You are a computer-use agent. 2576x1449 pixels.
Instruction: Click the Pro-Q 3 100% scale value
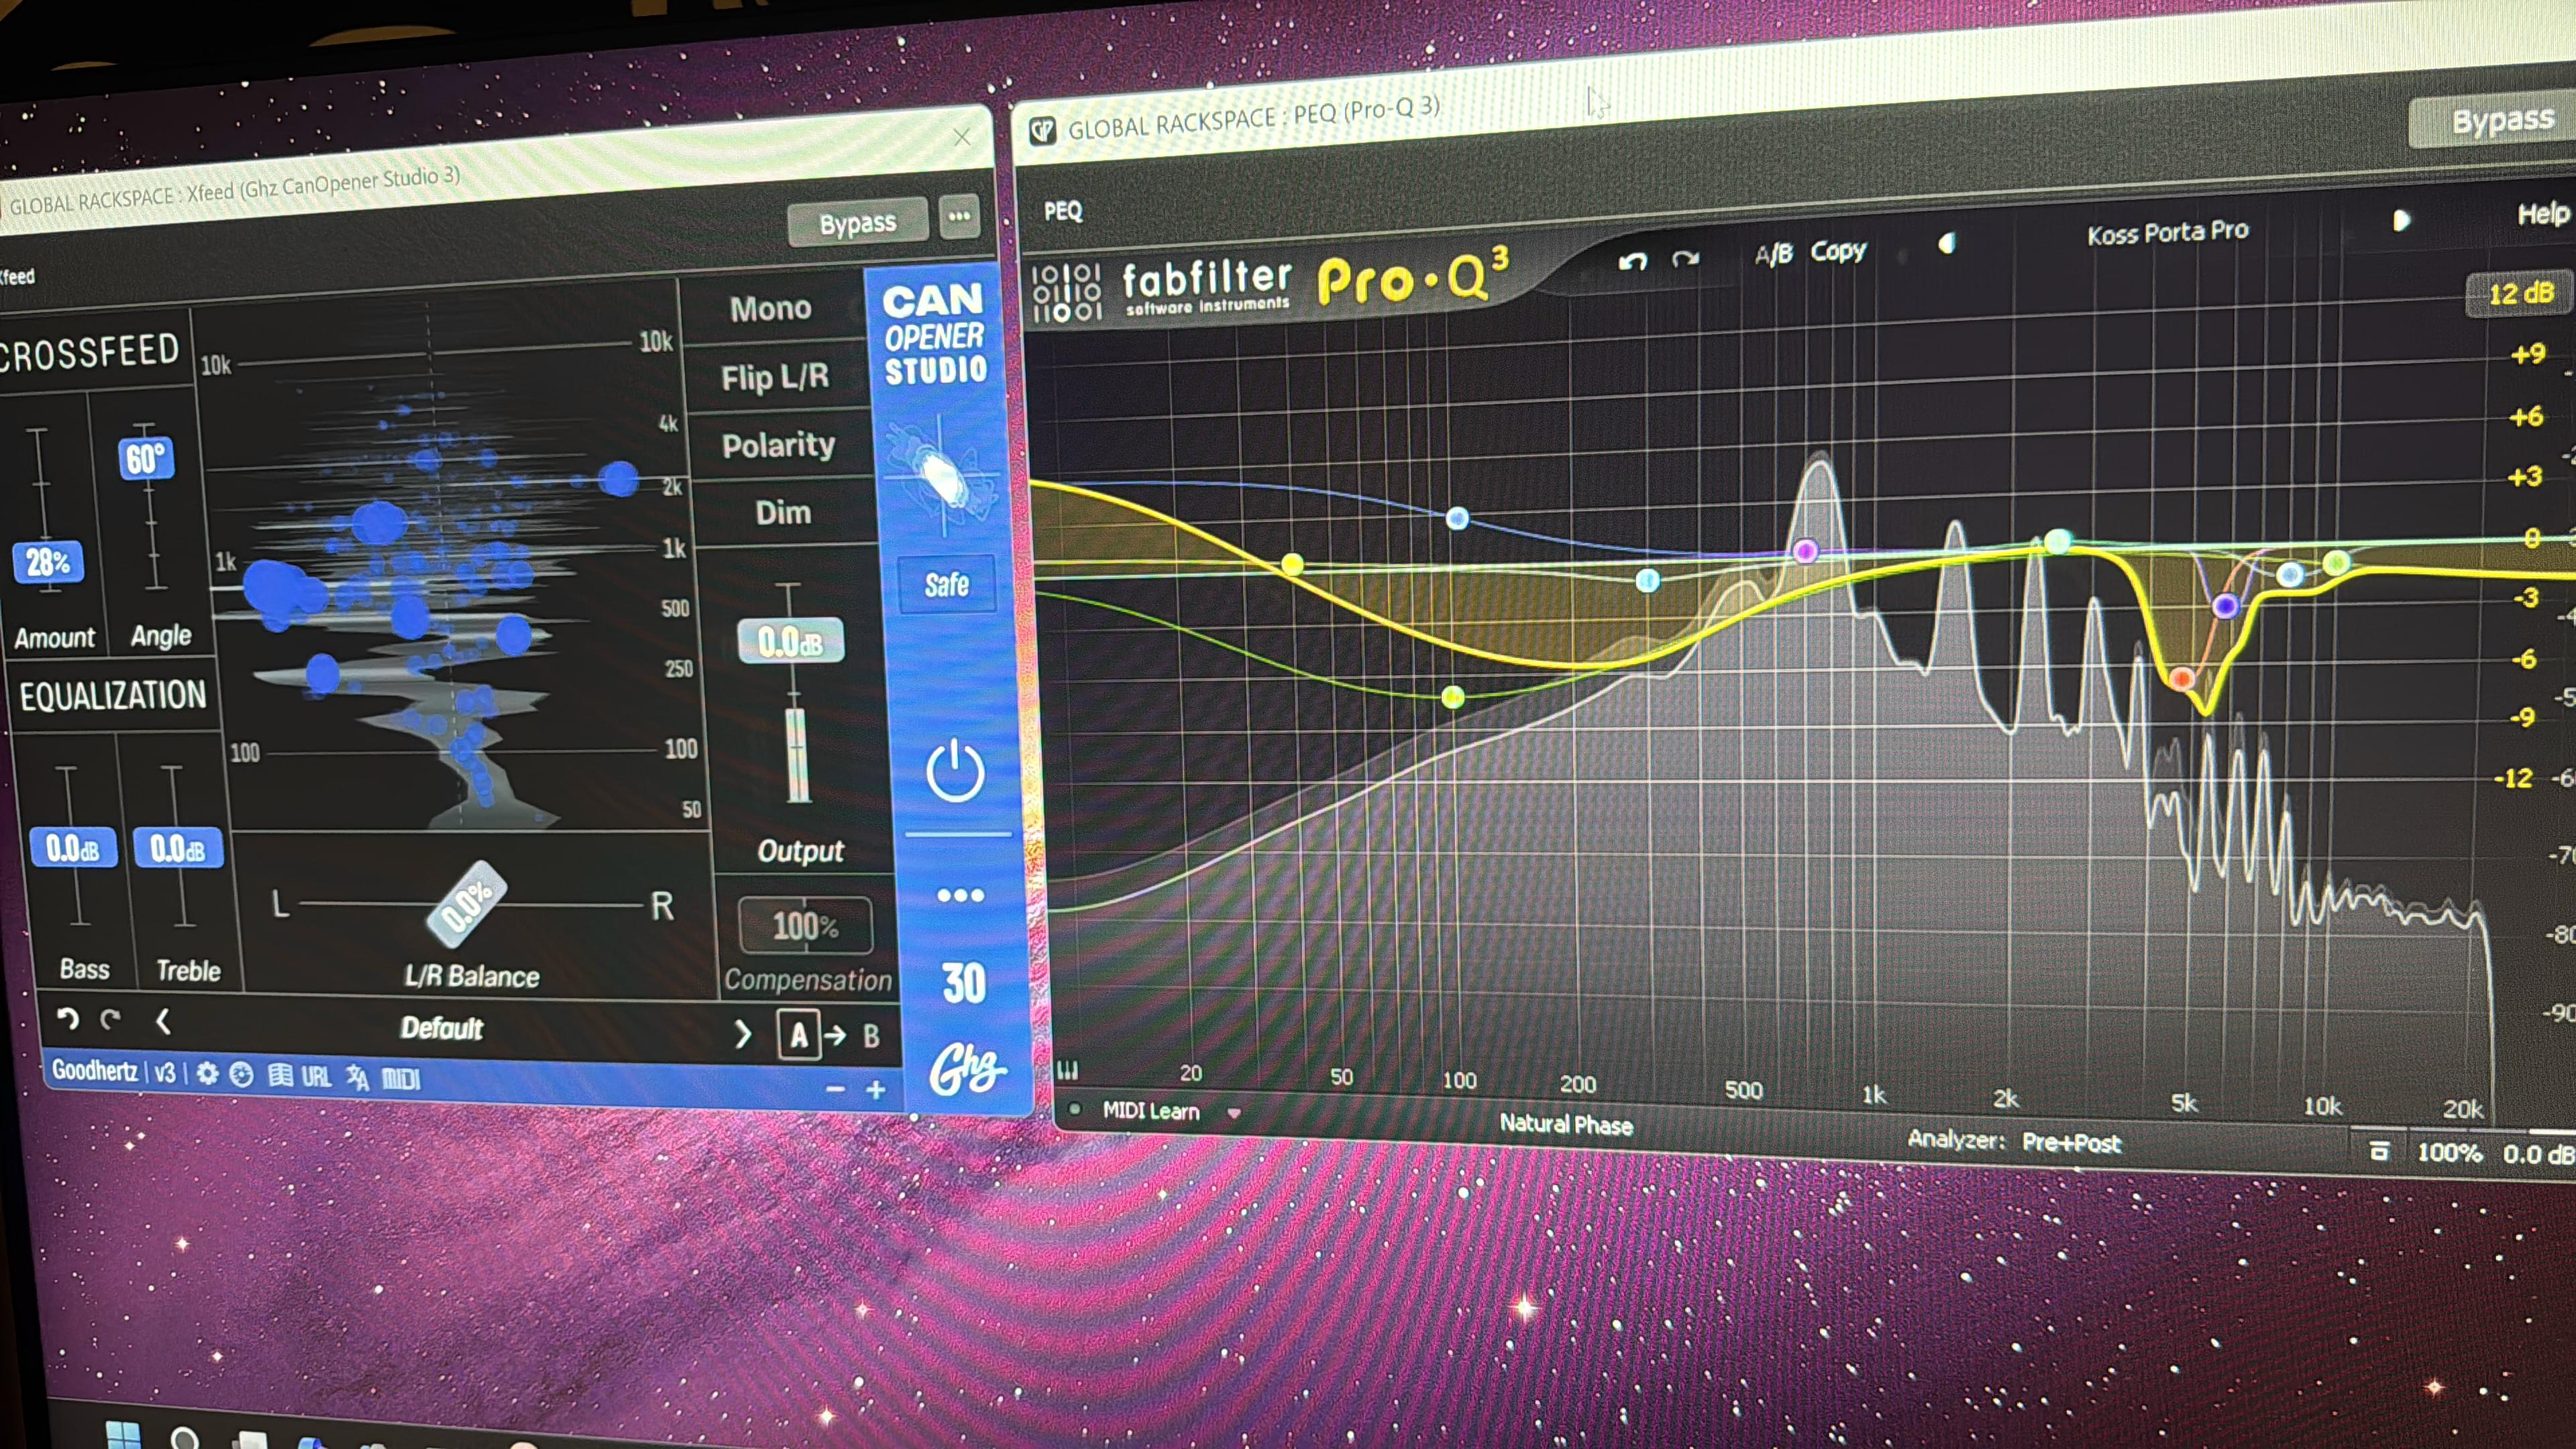click(2449, 1152)
